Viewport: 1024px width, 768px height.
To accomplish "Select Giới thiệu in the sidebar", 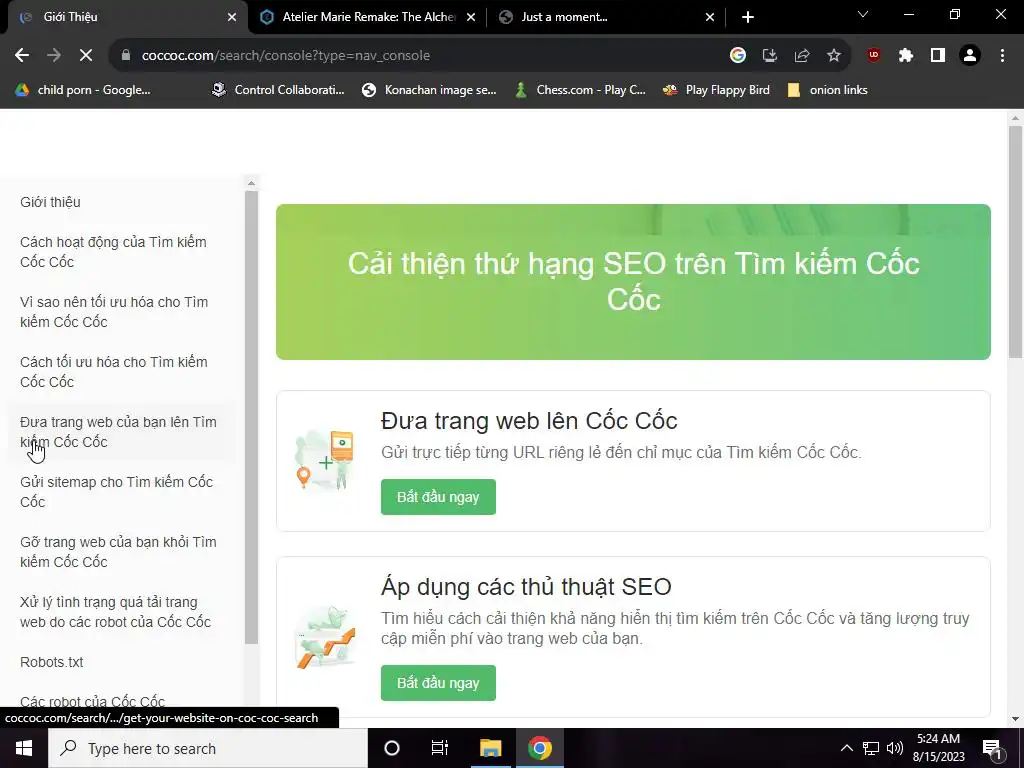I will (x=50, y=202).
